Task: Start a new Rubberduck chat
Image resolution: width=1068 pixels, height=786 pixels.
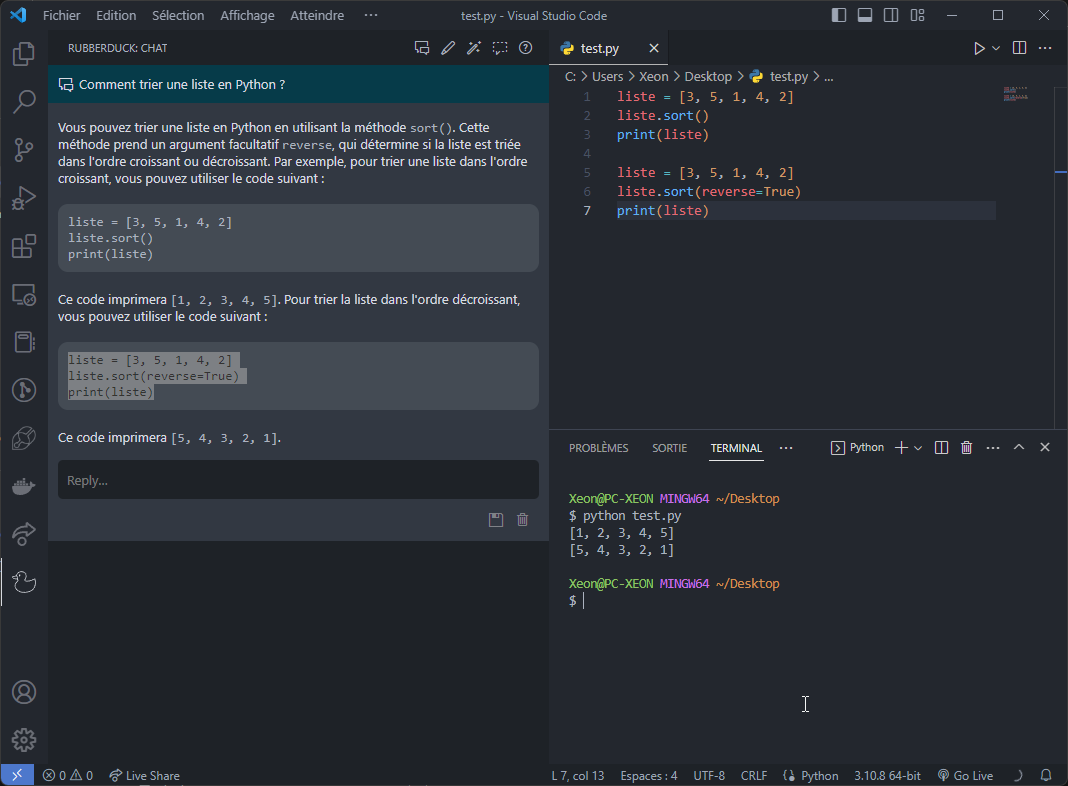Action: pos(422,48)
